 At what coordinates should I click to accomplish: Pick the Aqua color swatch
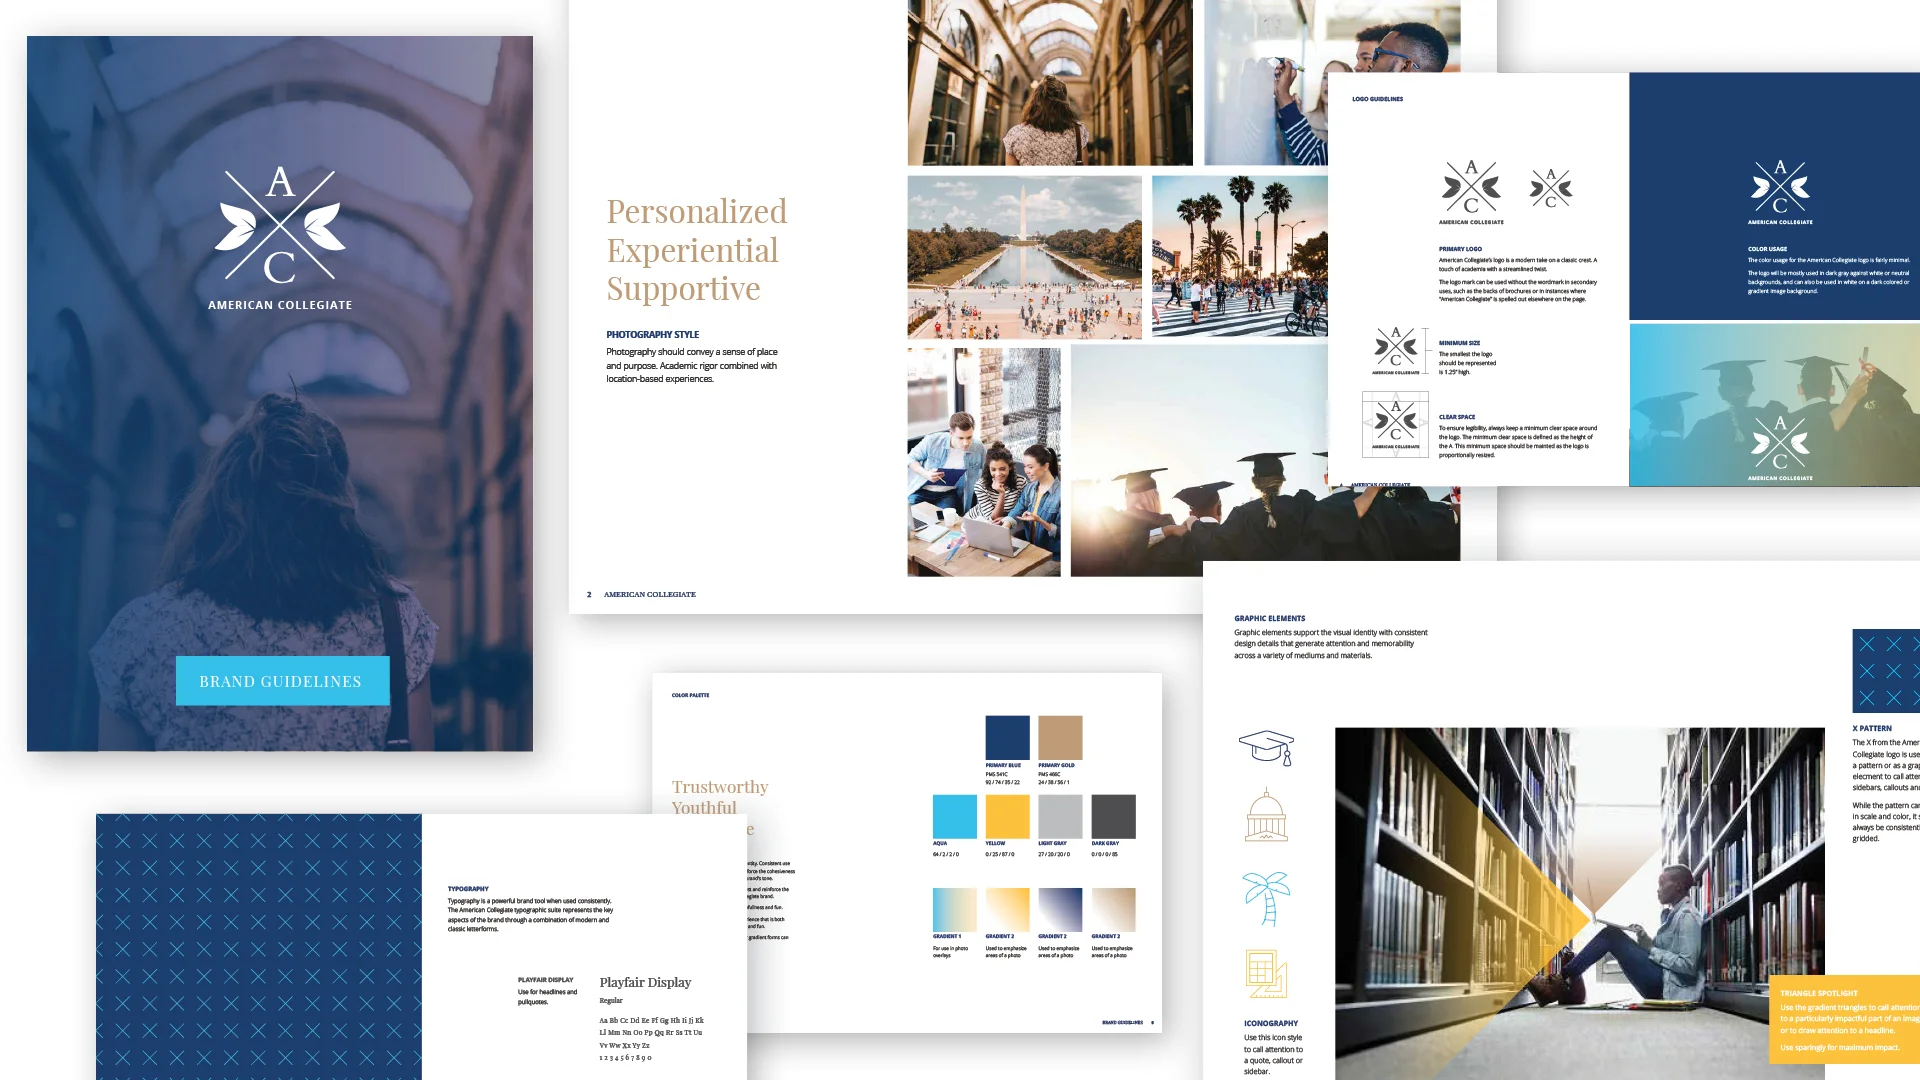(x=954, y=816)
